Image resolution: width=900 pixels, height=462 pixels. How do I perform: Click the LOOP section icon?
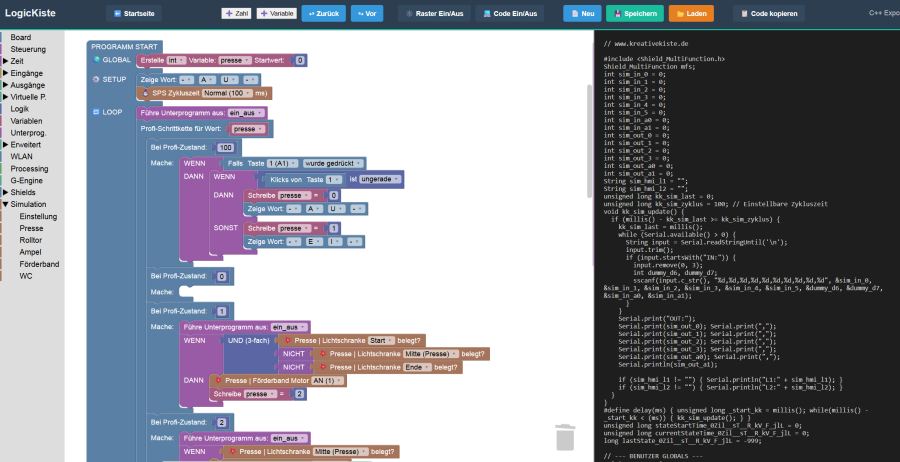96,112
